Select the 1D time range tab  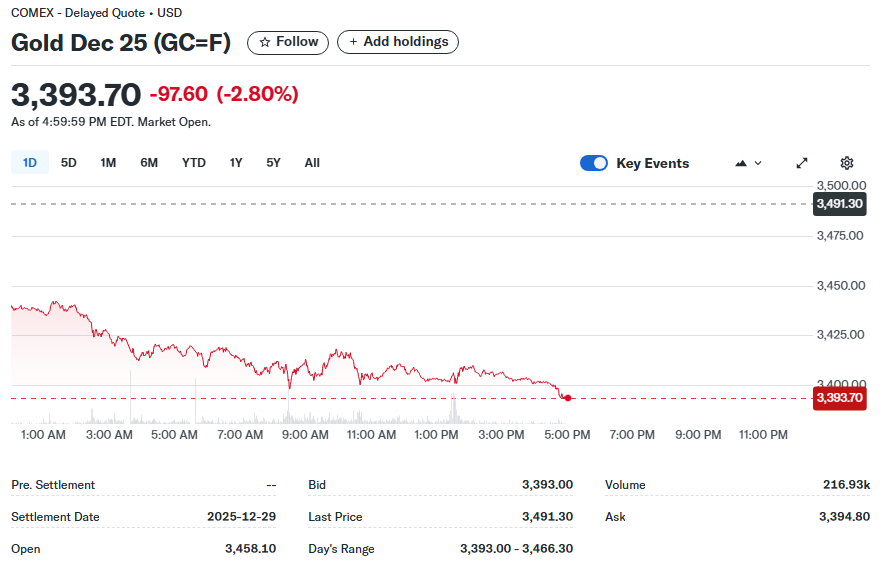click(30, 162)
